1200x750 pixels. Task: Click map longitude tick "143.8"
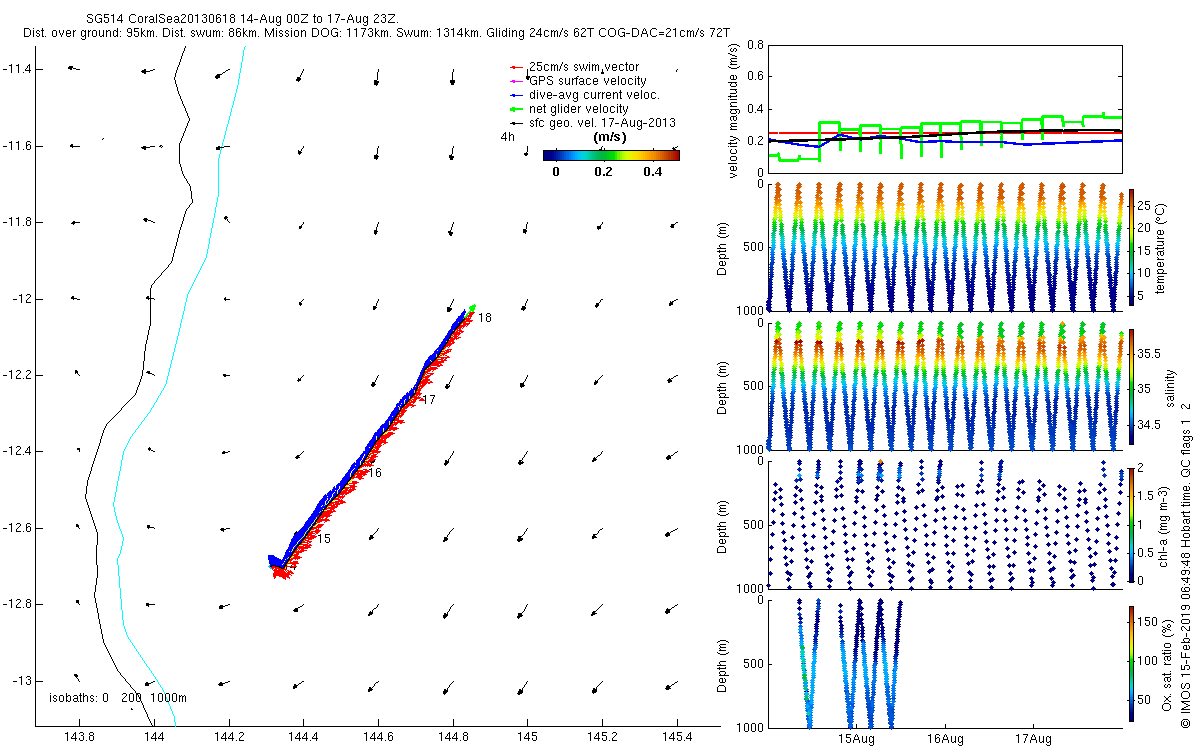[x=79, y=737]
